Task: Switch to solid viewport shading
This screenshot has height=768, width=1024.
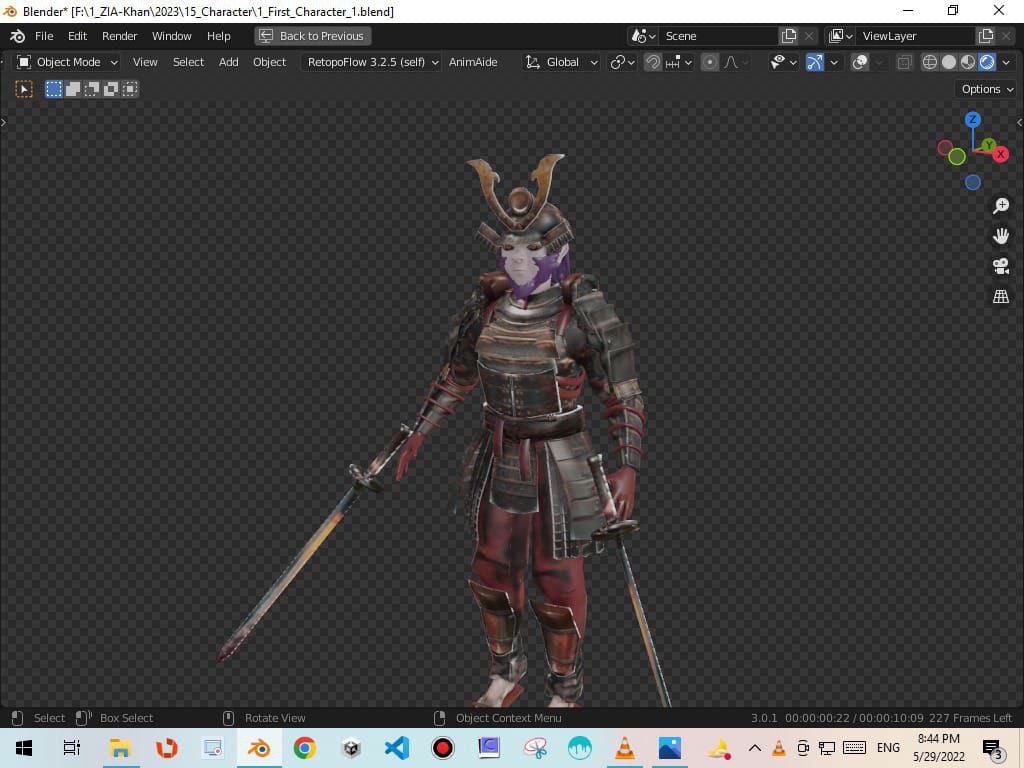Action: click(x=949, y=62)
